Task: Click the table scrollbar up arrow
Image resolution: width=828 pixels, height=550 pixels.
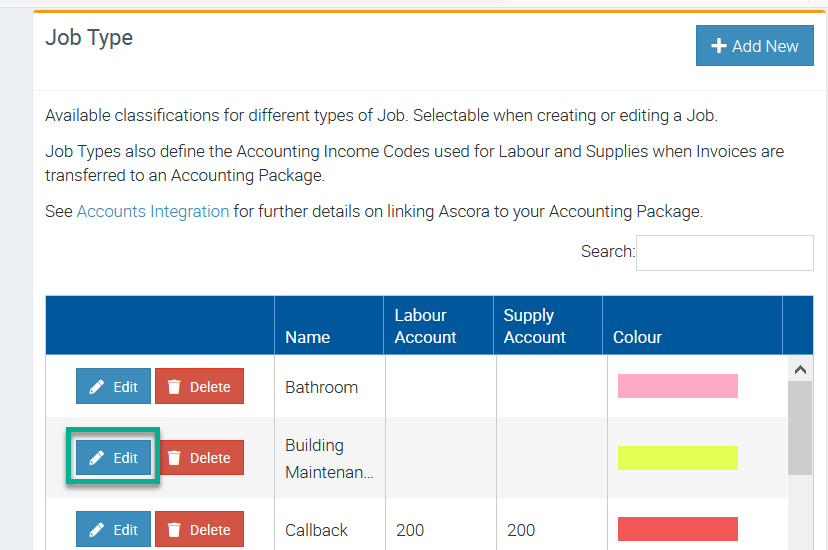Action: (800, 369)
